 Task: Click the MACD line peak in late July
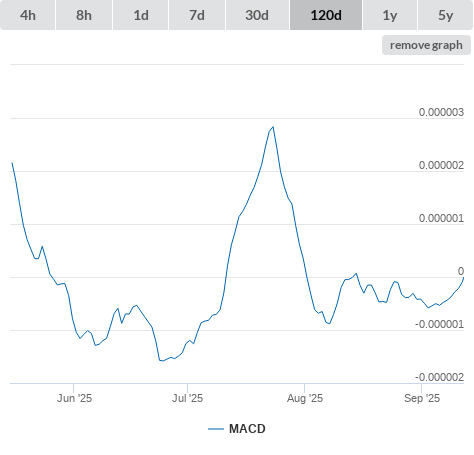[x=273, y=127]
